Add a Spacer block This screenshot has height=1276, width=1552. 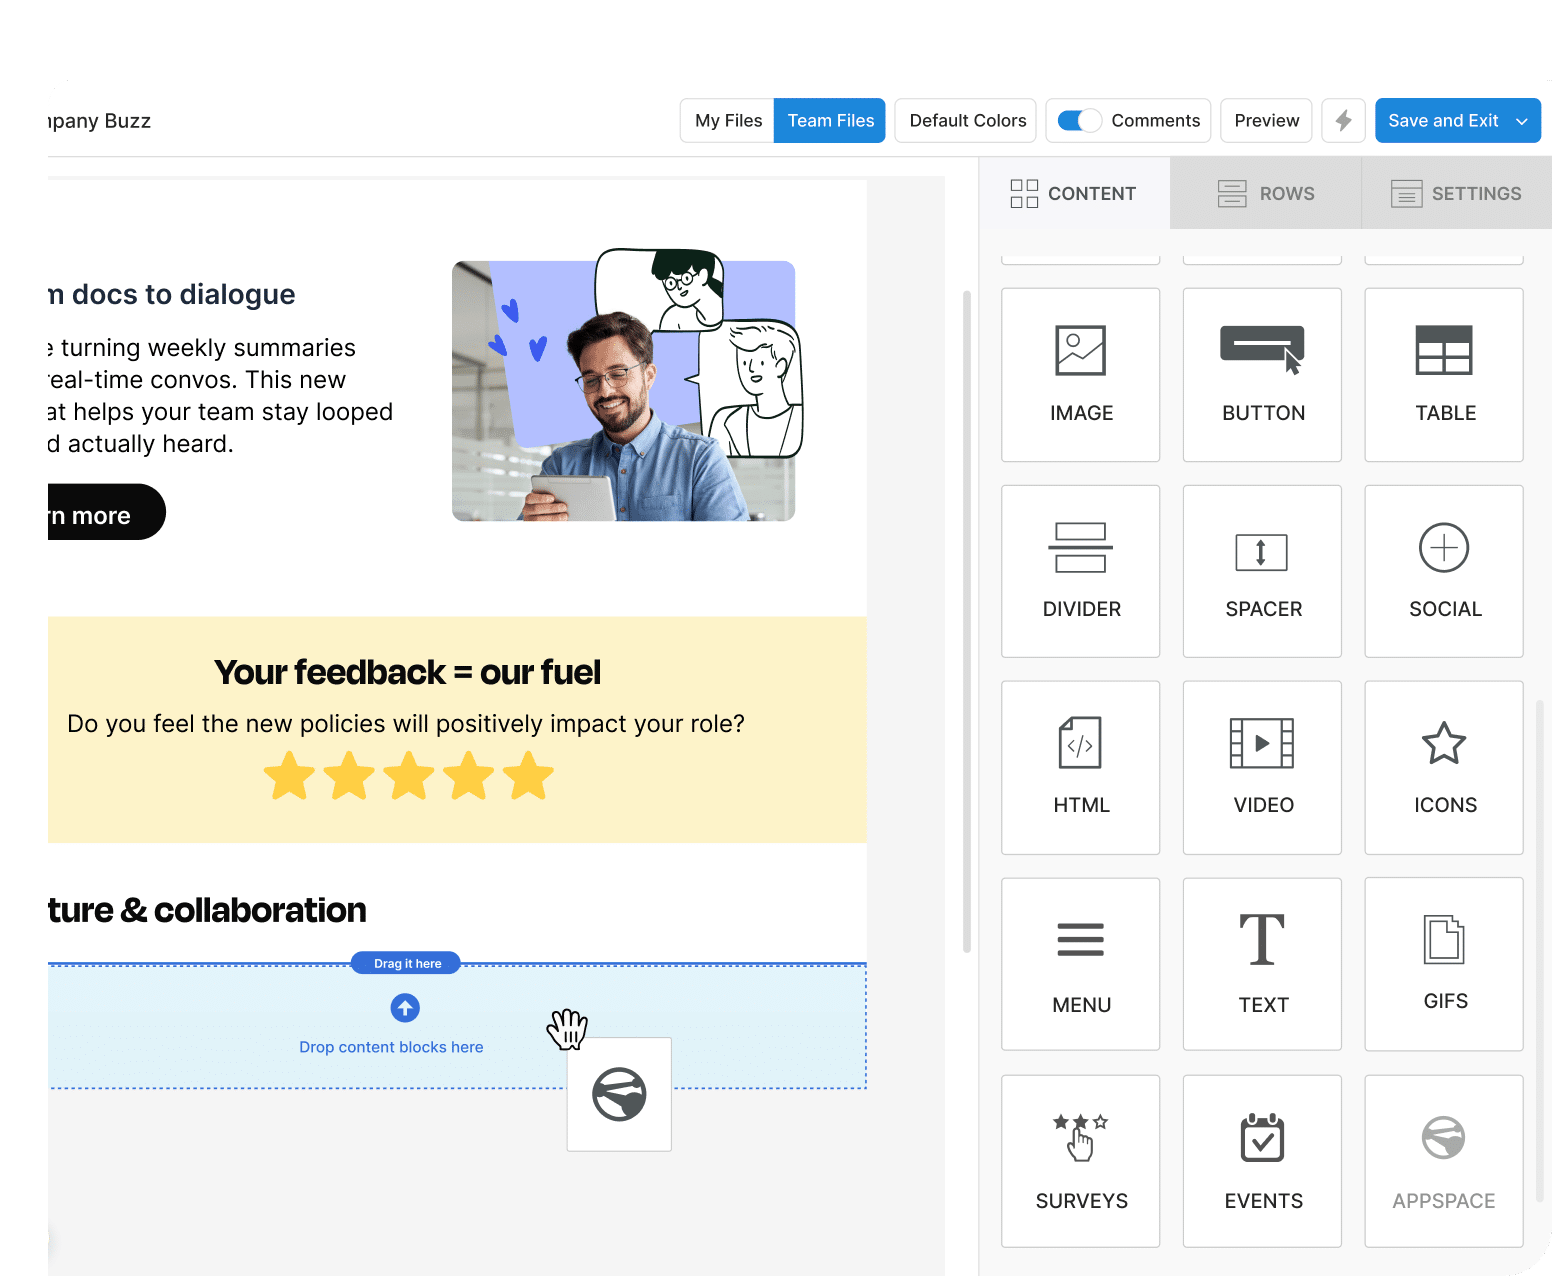click(x=1262, y=571)
